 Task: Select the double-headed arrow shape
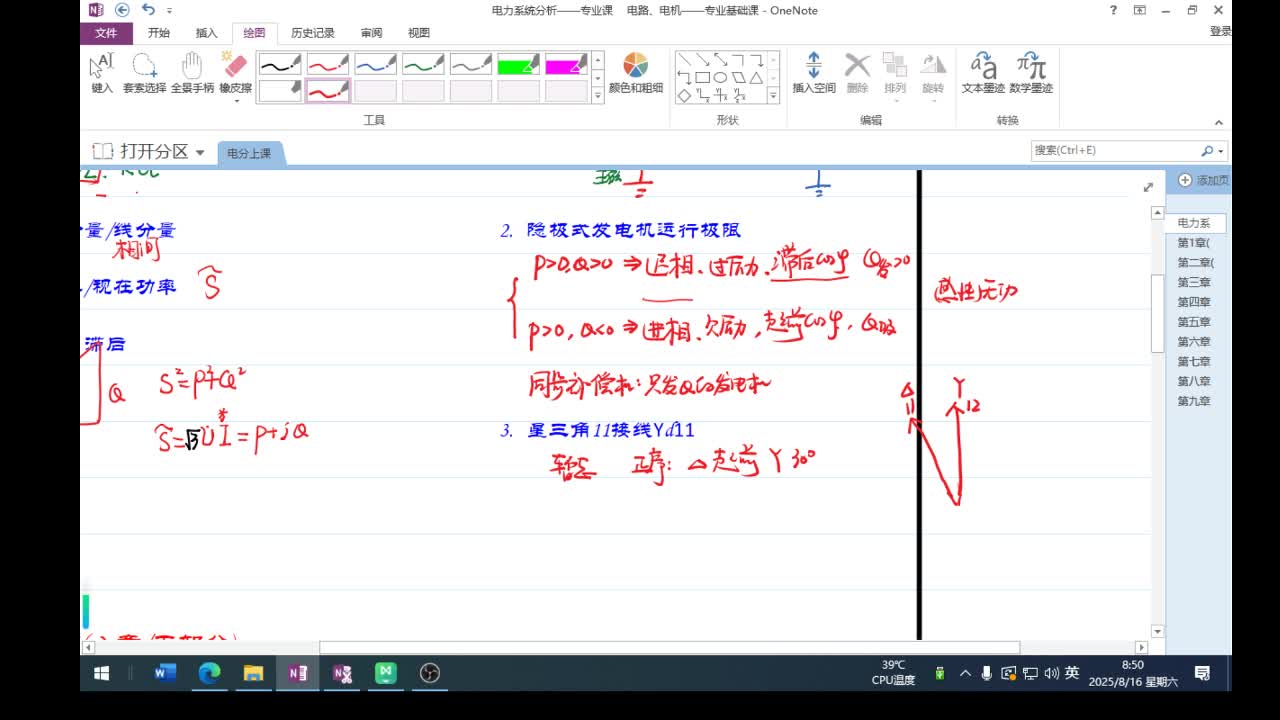[x=720, y=60]
